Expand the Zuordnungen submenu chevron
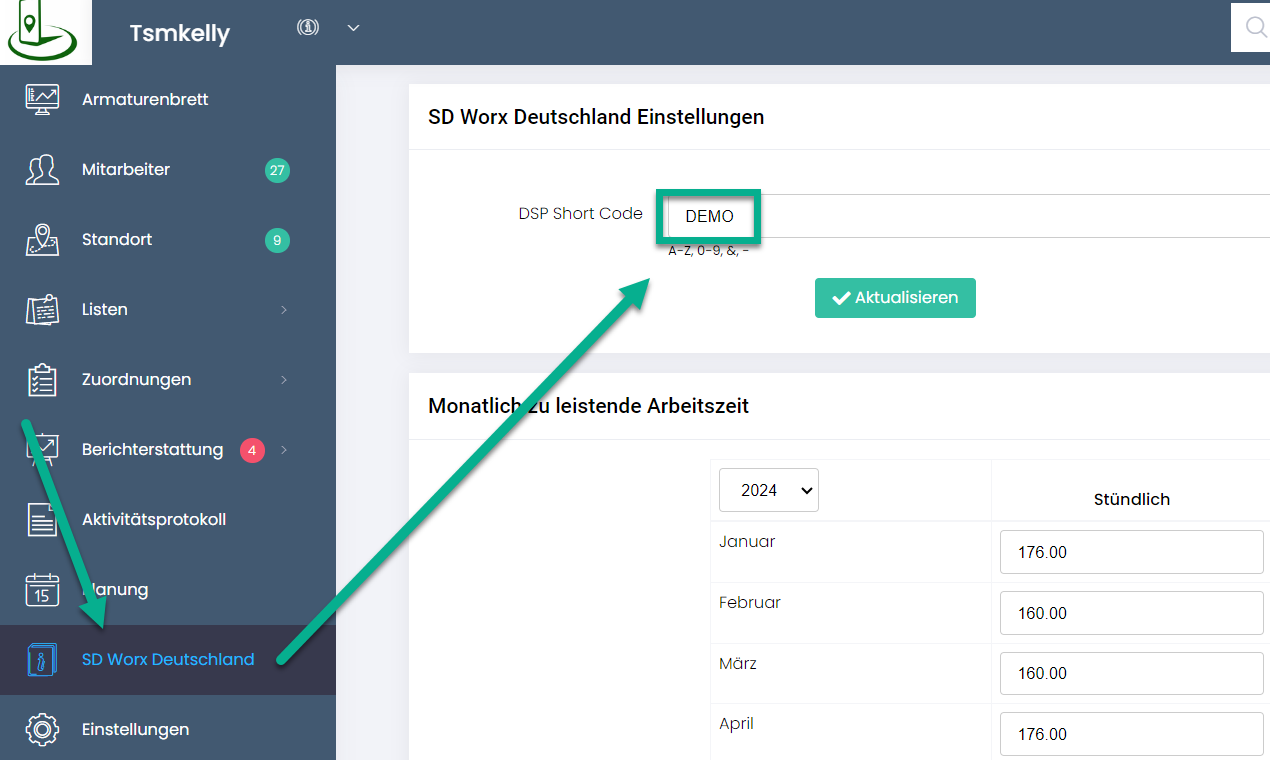1270x760 pixels. [x=284, y=380]
